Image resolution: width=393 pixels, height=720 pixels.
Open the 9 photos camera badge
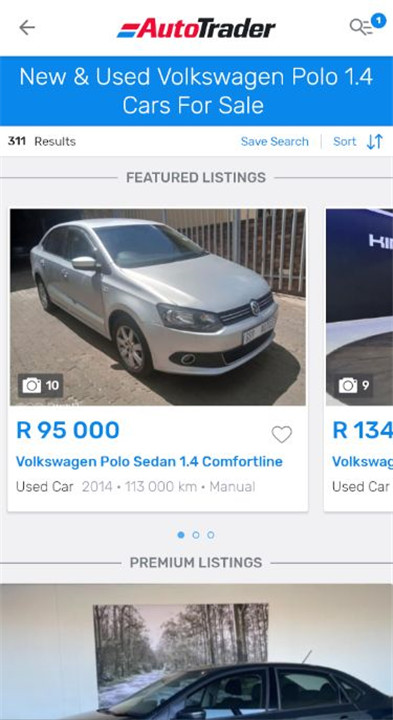pyautogui.click(x=354, y=386)
